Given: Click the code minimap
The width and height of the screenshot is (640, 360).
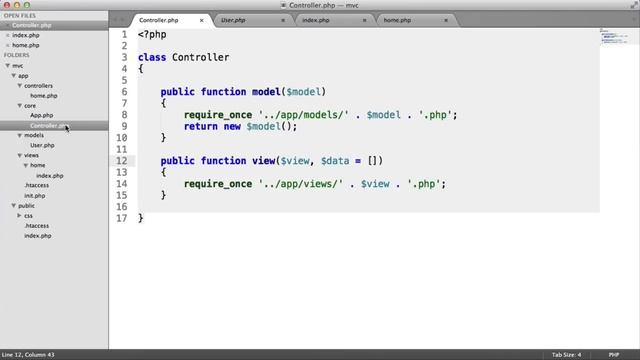Looking at the screenshot, I should [x=614, y=37].
